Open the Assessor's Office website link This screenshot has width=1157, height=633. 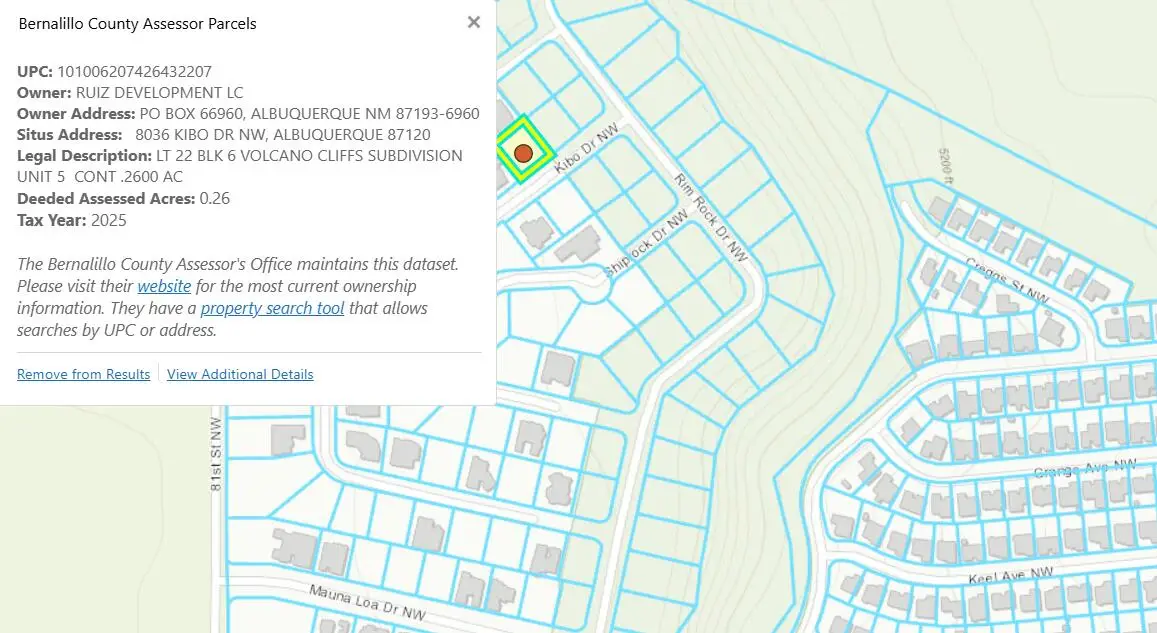[x=164, y=286]
